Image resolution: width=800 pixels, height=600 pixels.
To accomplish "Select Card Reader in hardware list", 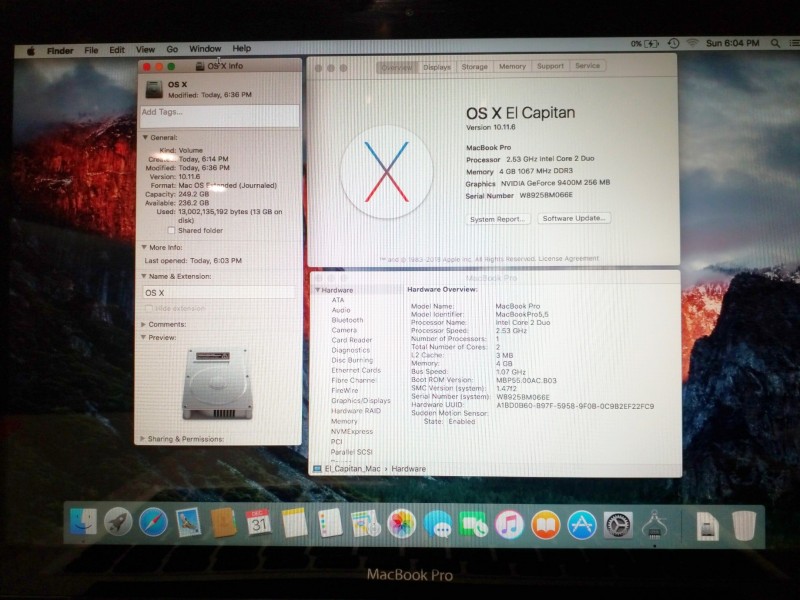I will 352,340.
